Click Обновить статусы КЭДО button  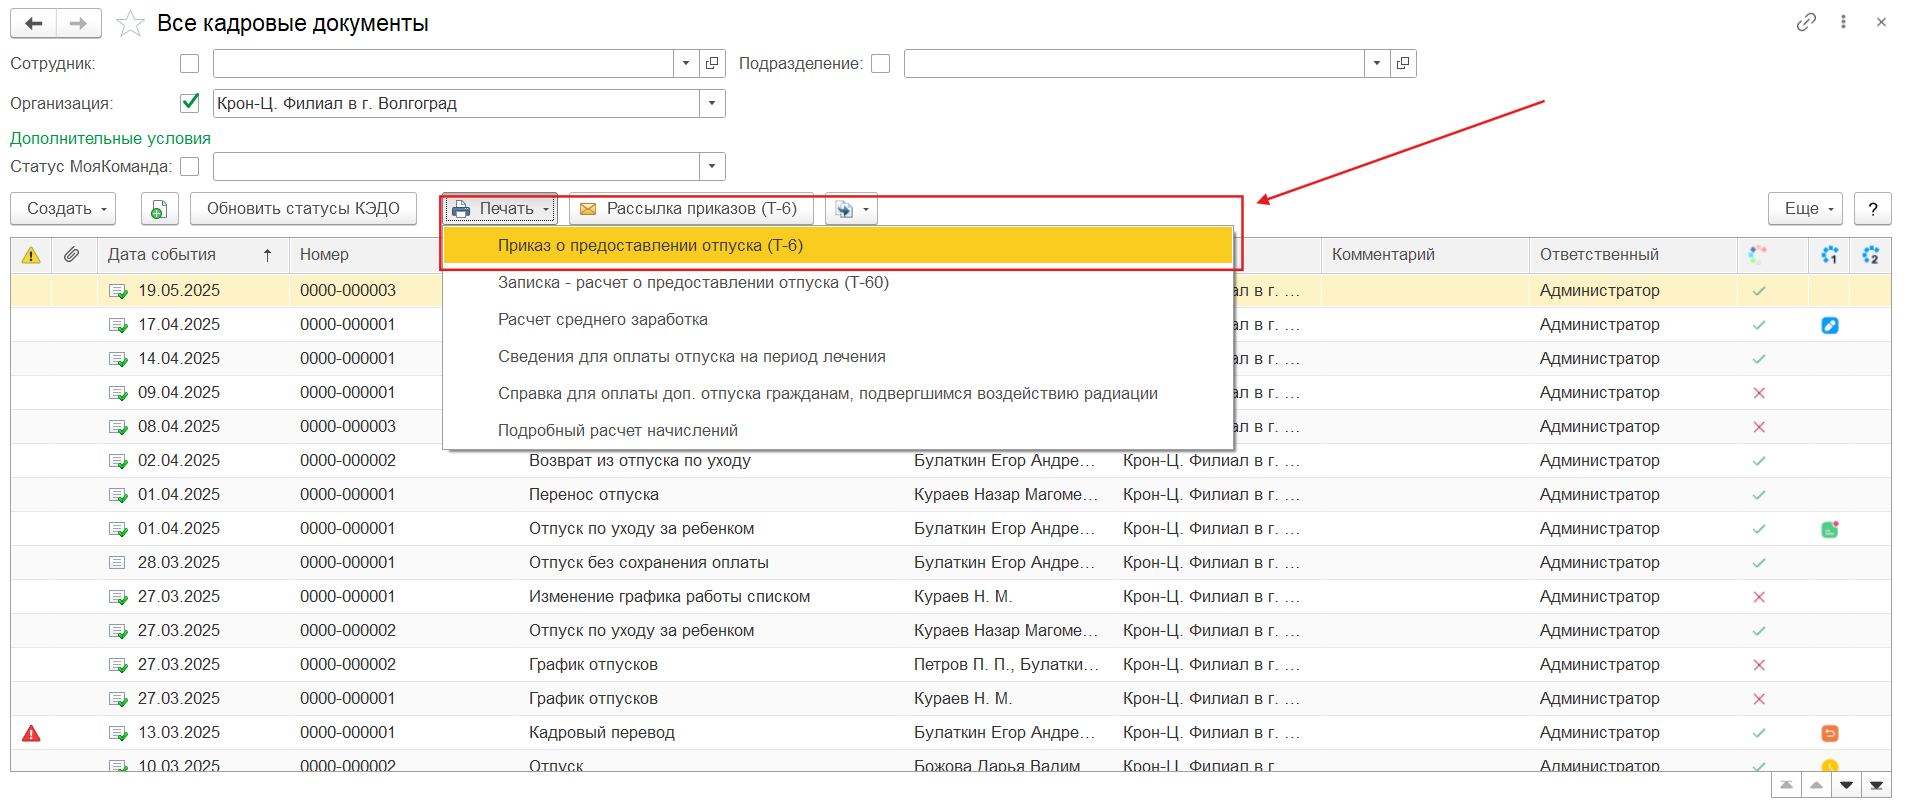[303, 209]
